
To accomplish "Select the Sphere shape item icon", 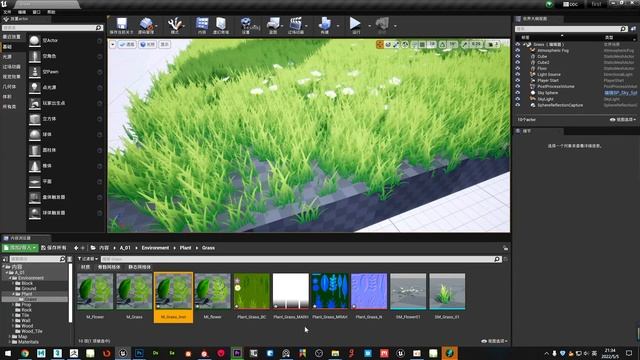I will pos(35,134).
